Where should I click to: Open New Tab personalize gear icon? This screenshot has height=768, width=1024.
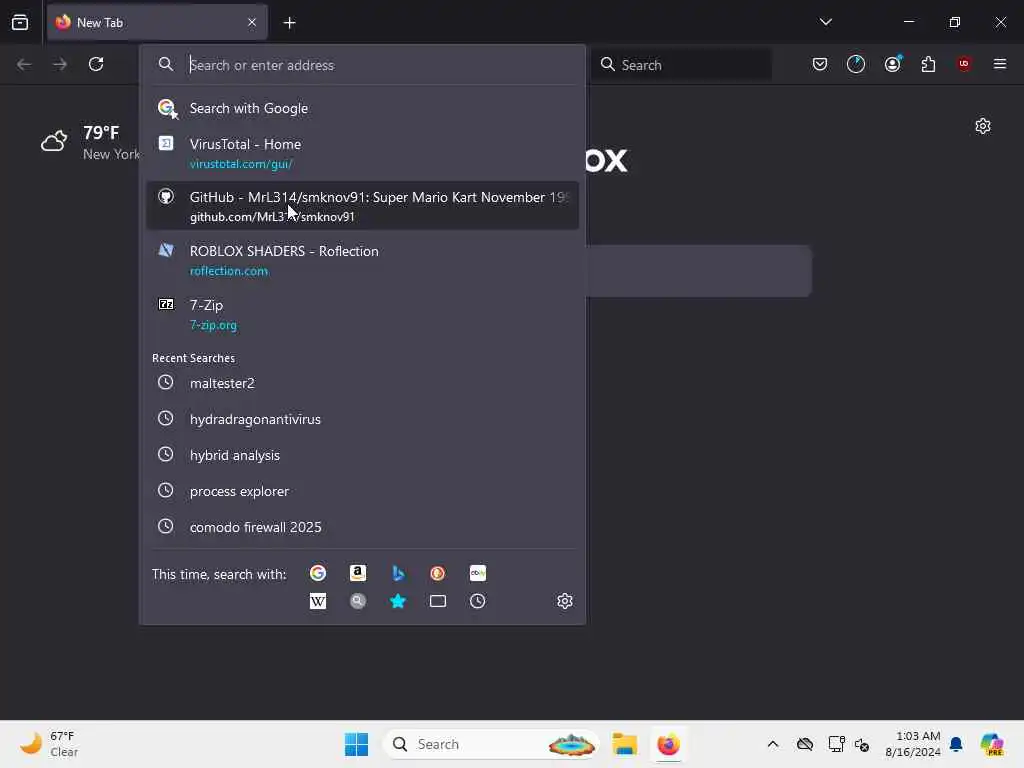tap(983, 126)
